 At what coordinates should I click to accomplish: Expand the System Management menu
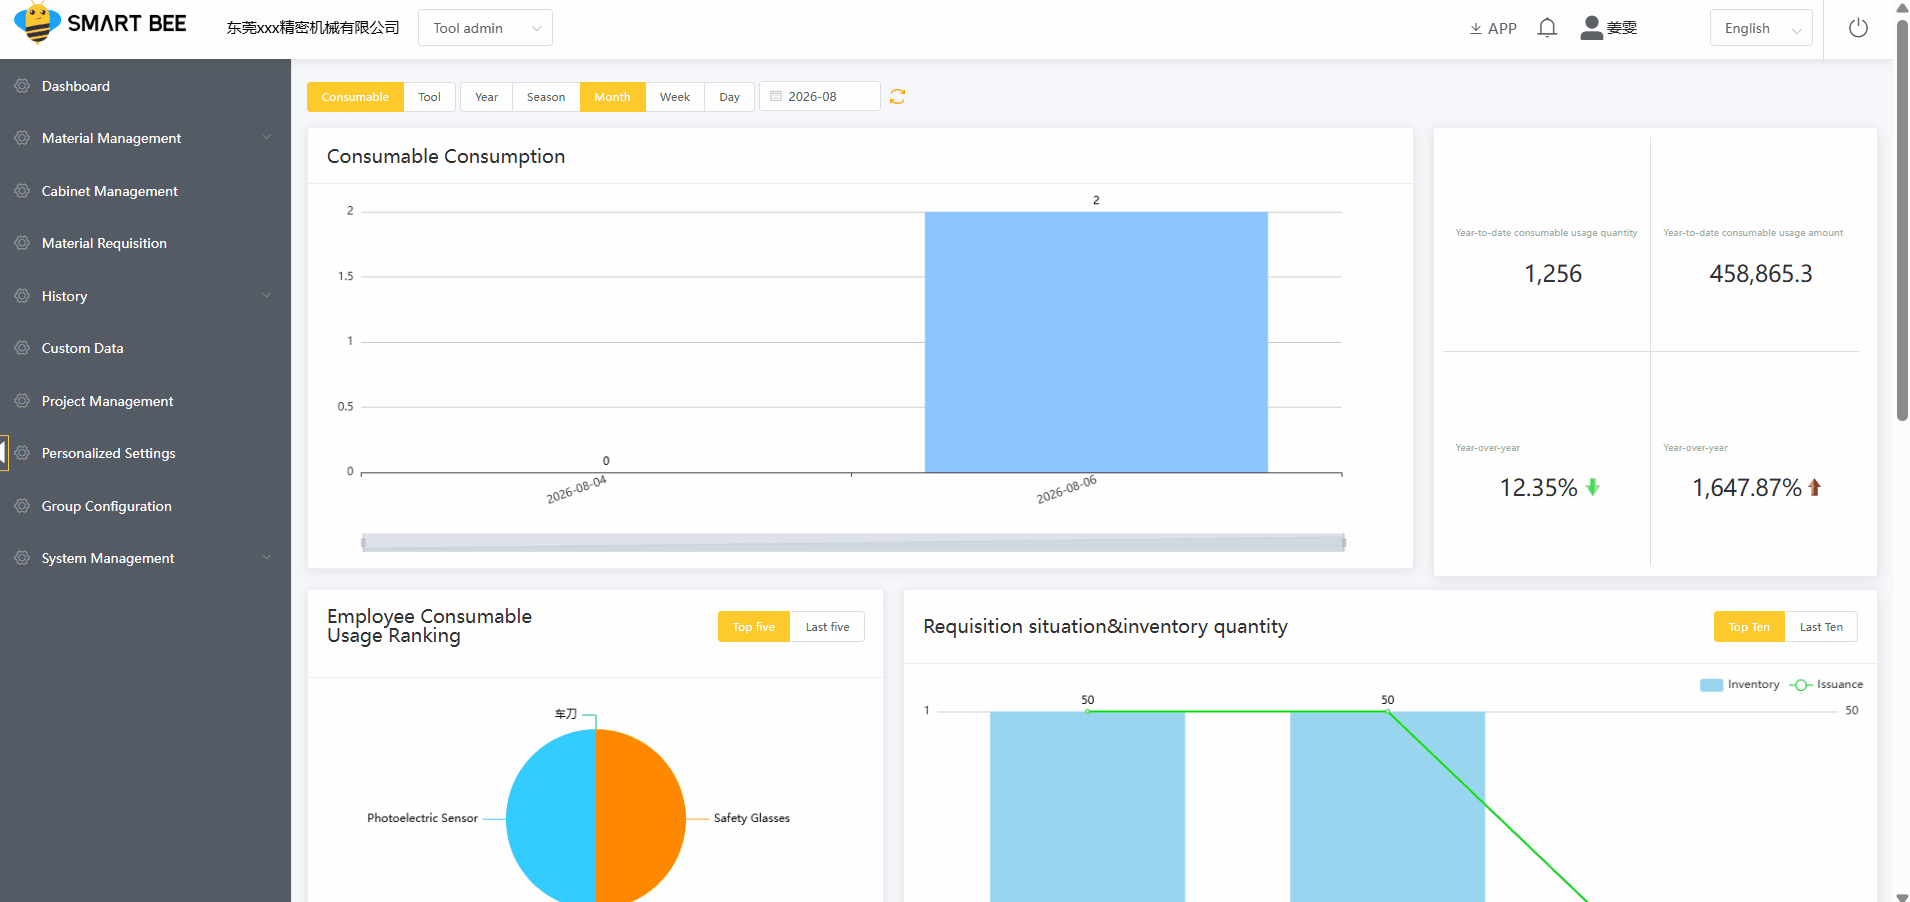[145, 558]
